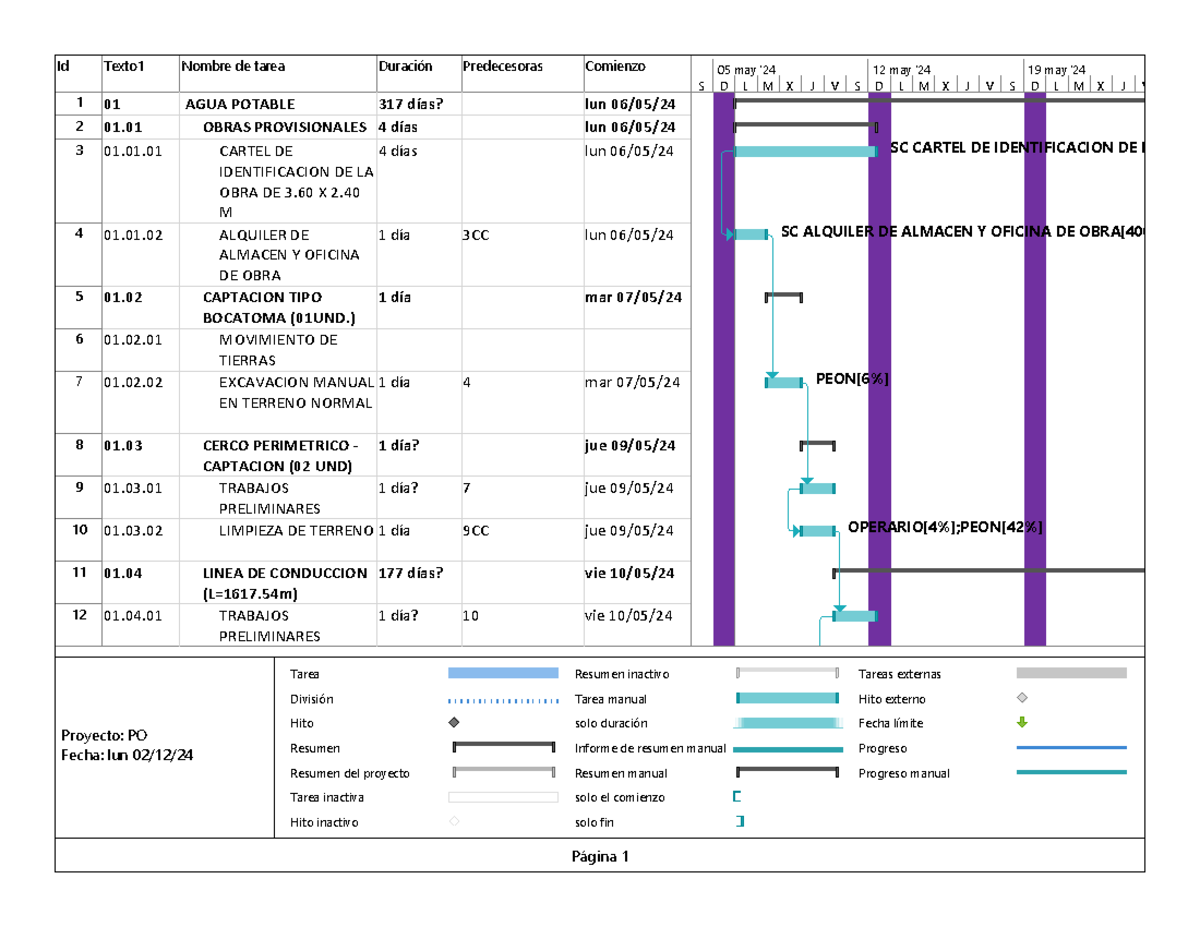This screenshot has height=927, width=1200.
Task: Select the Comienzo column header
Action: [x=615, y=67]
